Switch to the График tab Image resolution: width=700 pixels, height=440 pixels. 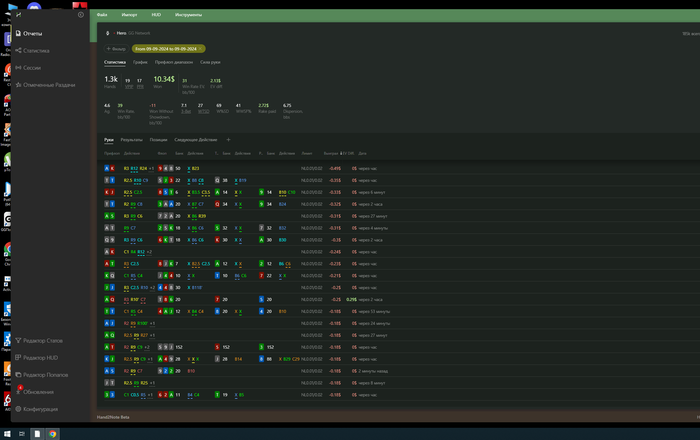[x=140, y=62]
